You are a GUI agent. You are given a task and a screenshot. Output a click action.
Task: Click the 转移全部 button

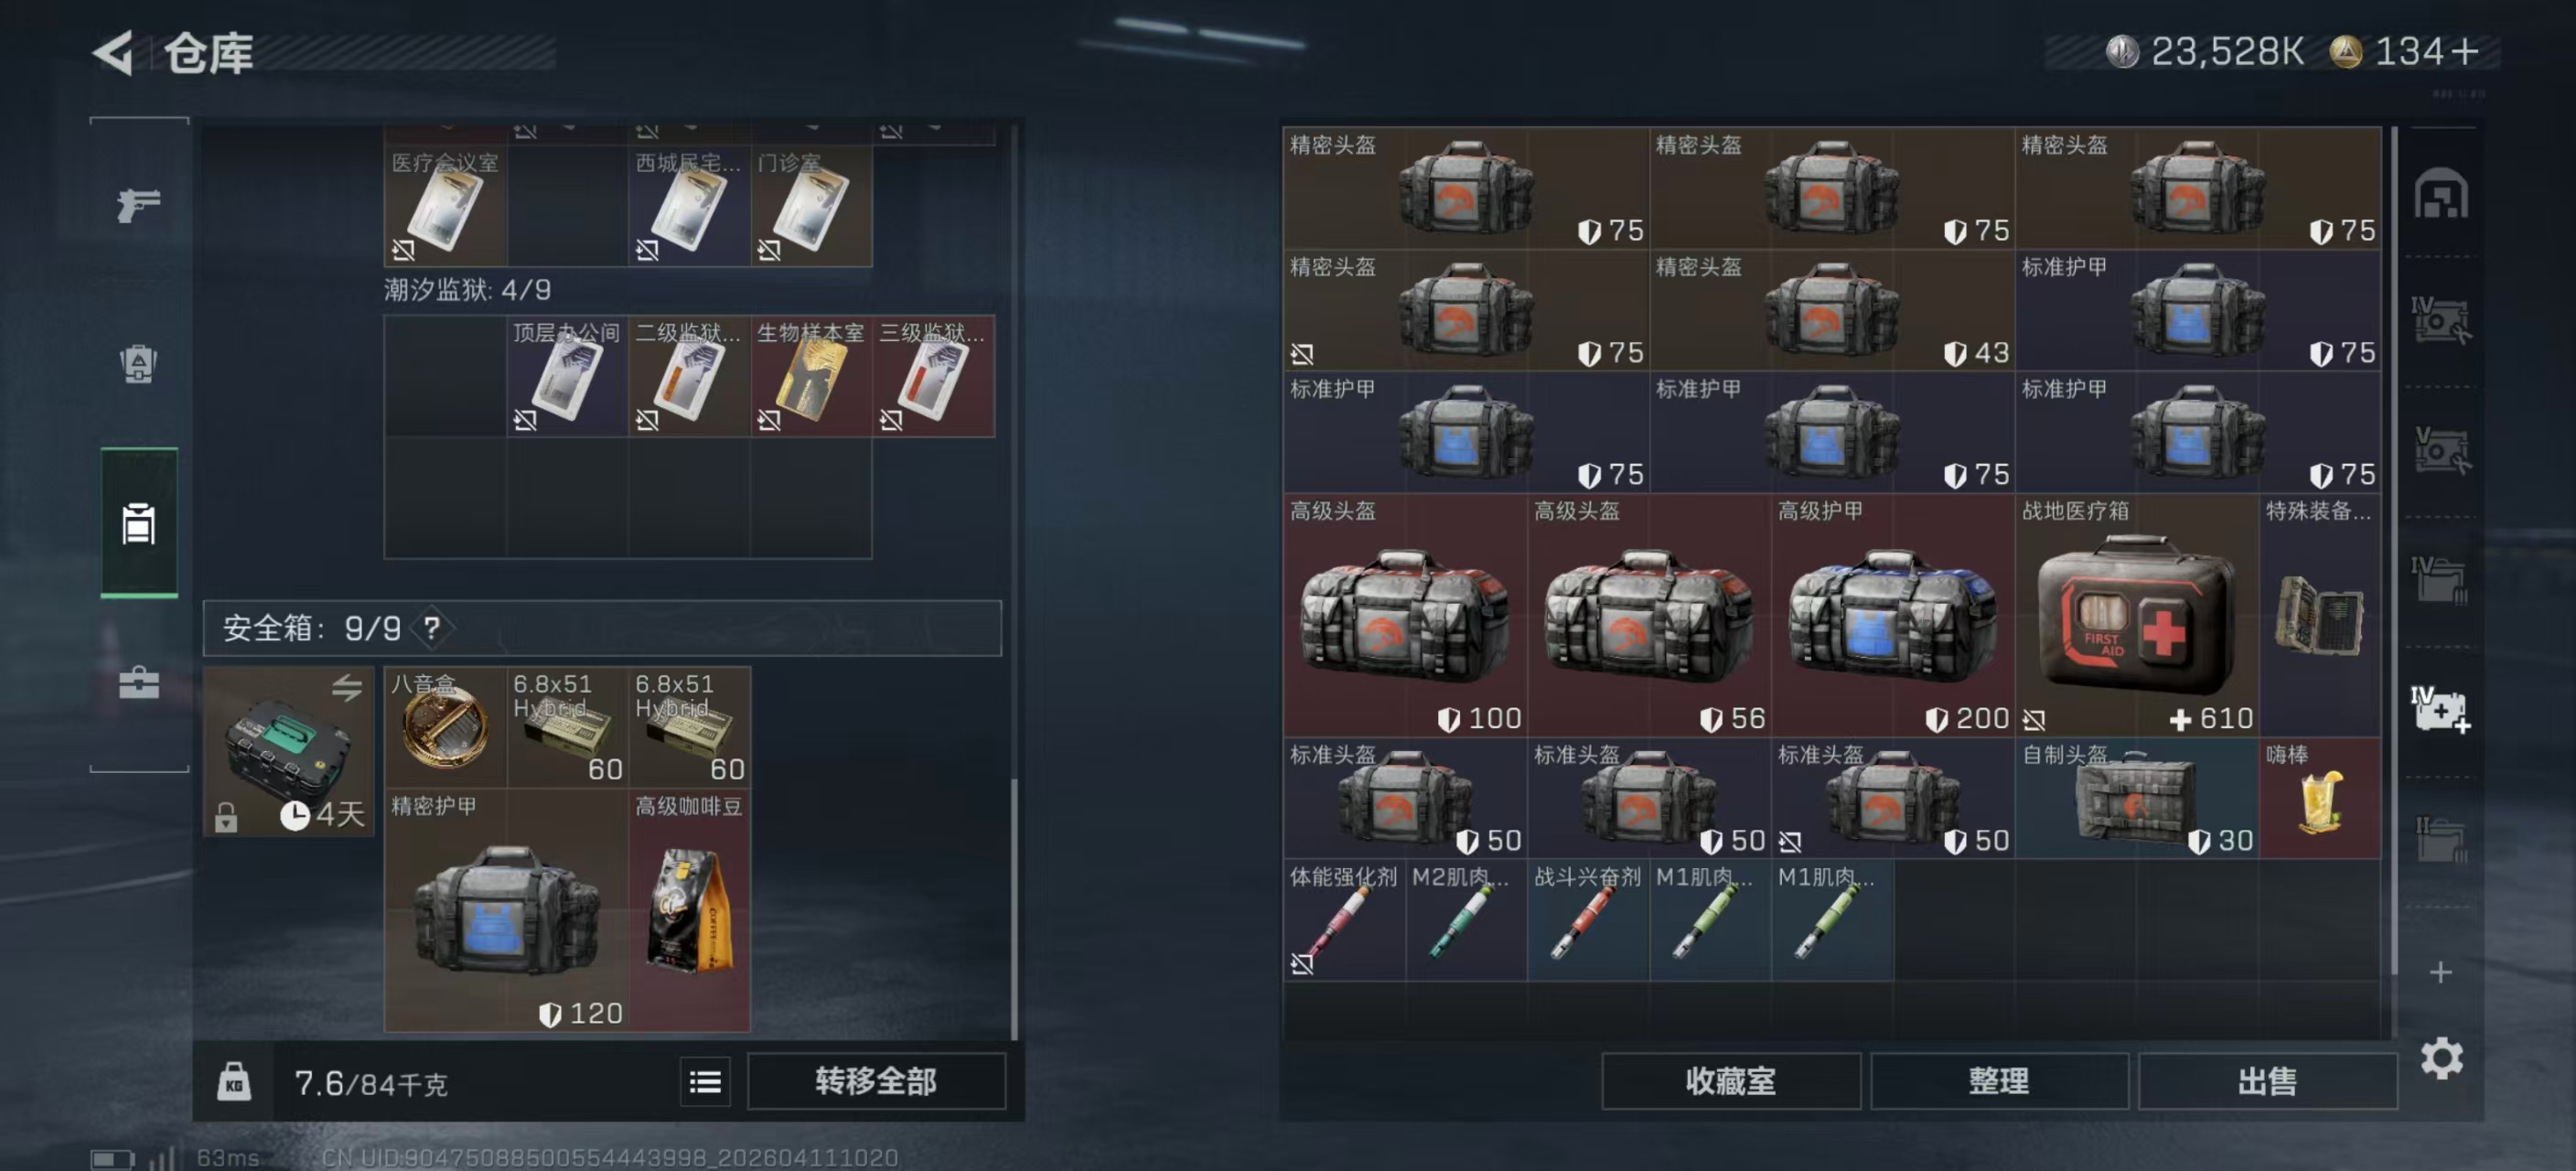pos(876,1081)
